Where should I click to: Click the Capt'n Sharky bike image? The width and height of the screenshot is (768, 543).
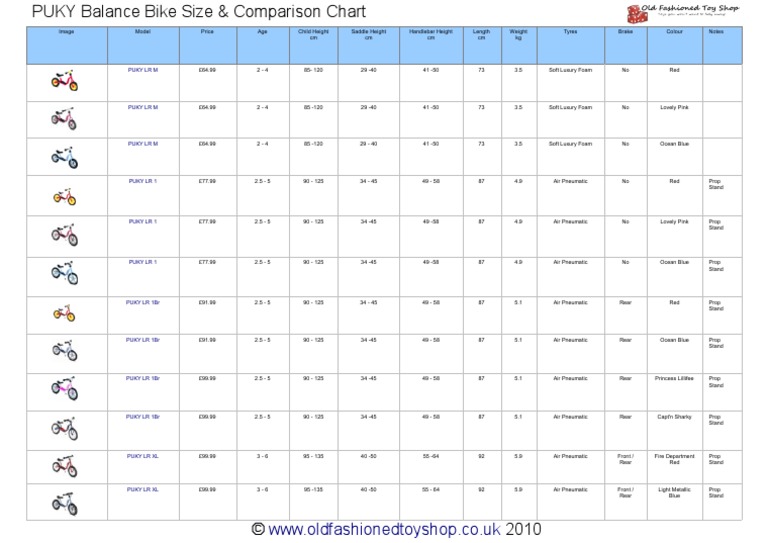pyautogui.click(x=65, y=428)
